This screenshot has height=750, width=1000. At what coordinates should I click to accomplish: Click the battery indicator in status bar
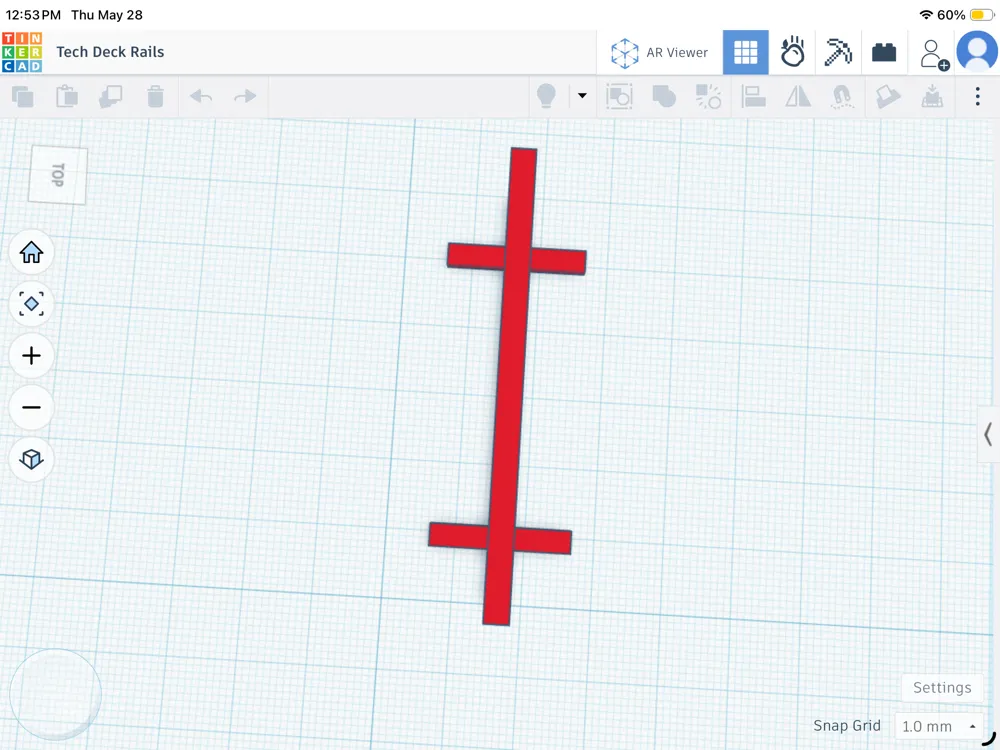tap(981, 15)
